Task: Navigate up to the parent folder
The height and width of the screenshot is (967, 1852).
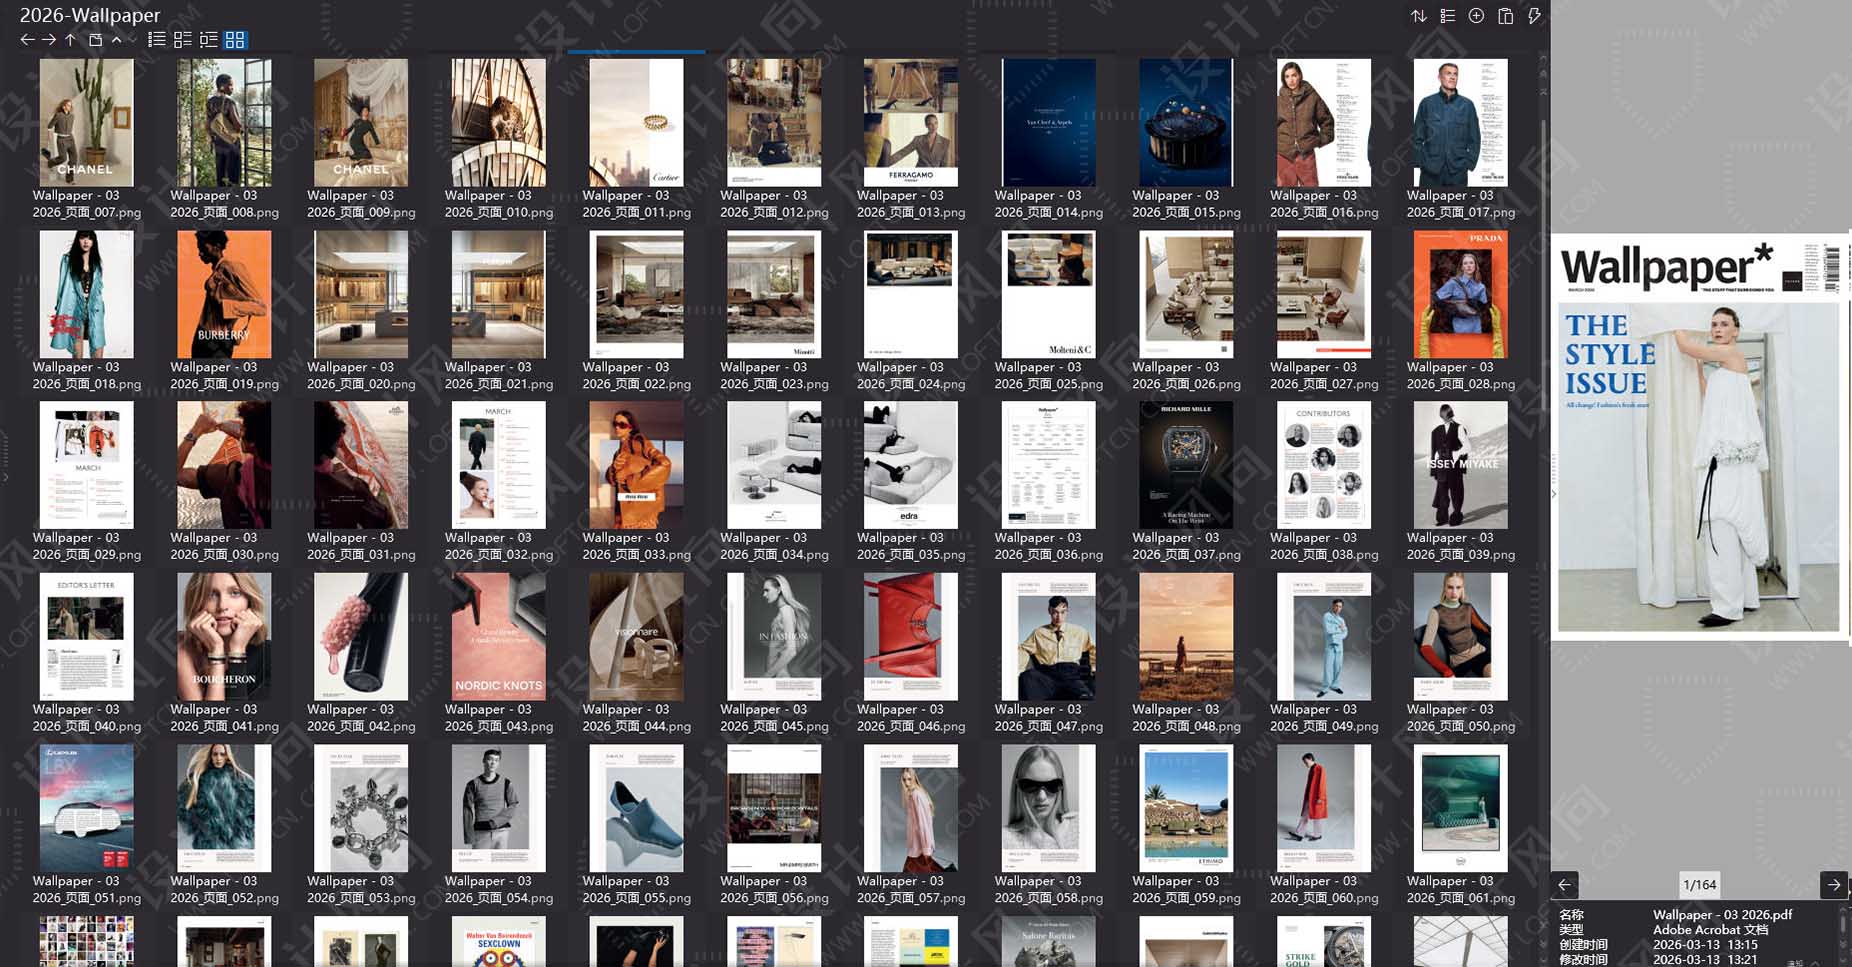Action: pos(68,40)
